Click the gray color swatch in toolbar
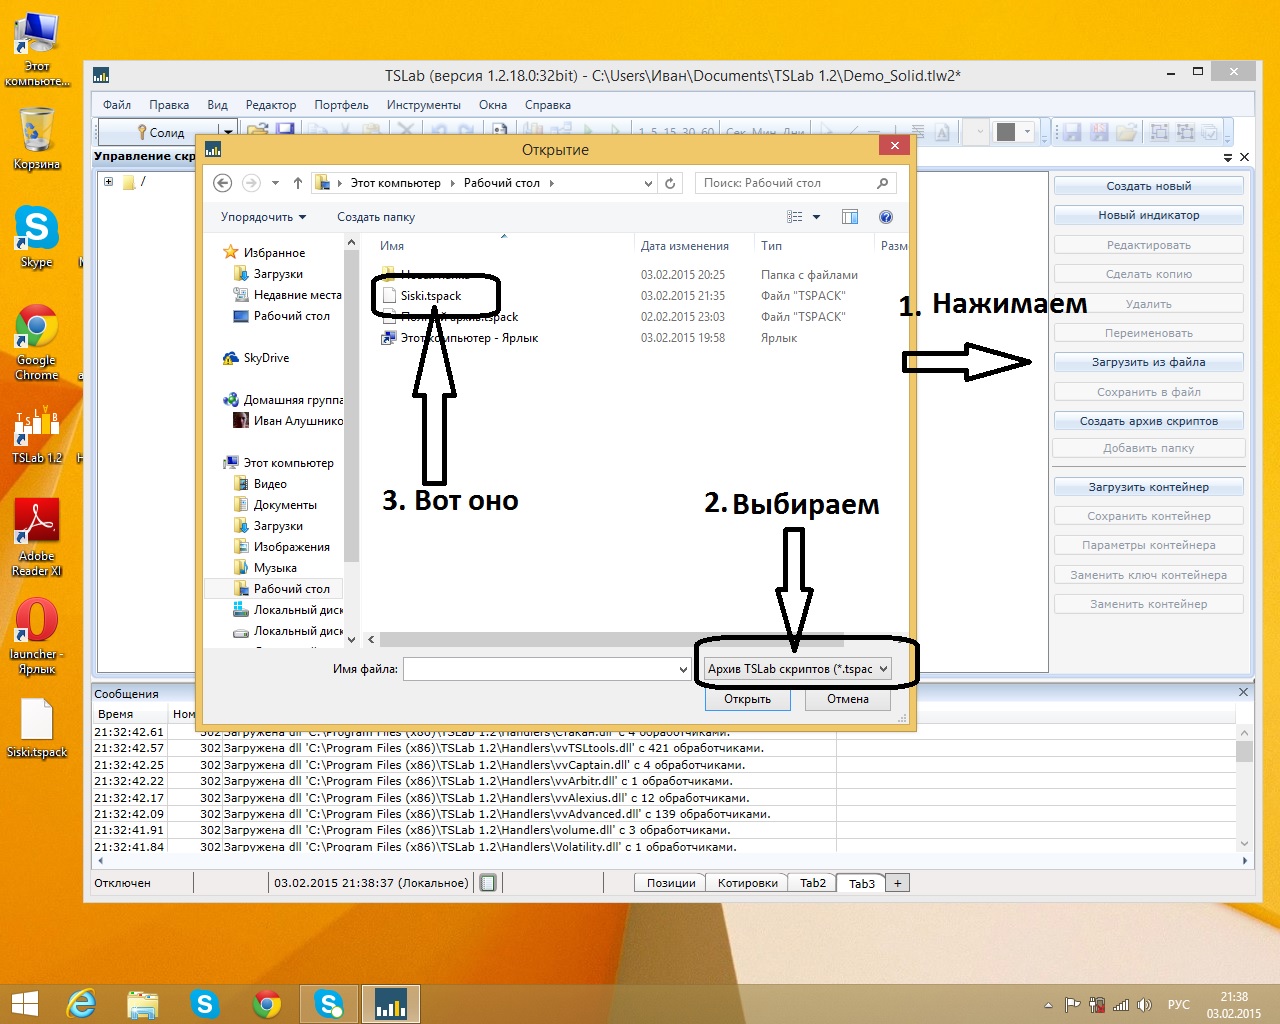The image size is (1280, 1024). (1006, 132)
